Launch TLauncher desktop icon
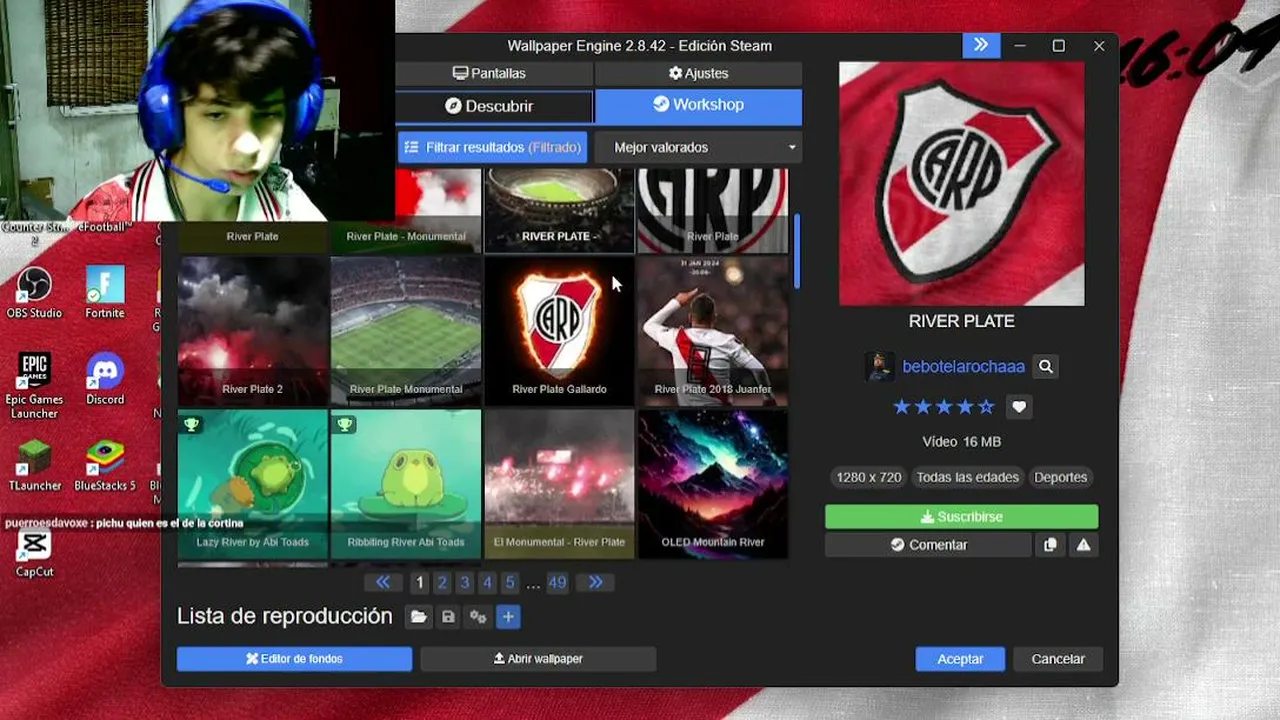The width and height of the screenshot is (1280, 720). point(35,466)
